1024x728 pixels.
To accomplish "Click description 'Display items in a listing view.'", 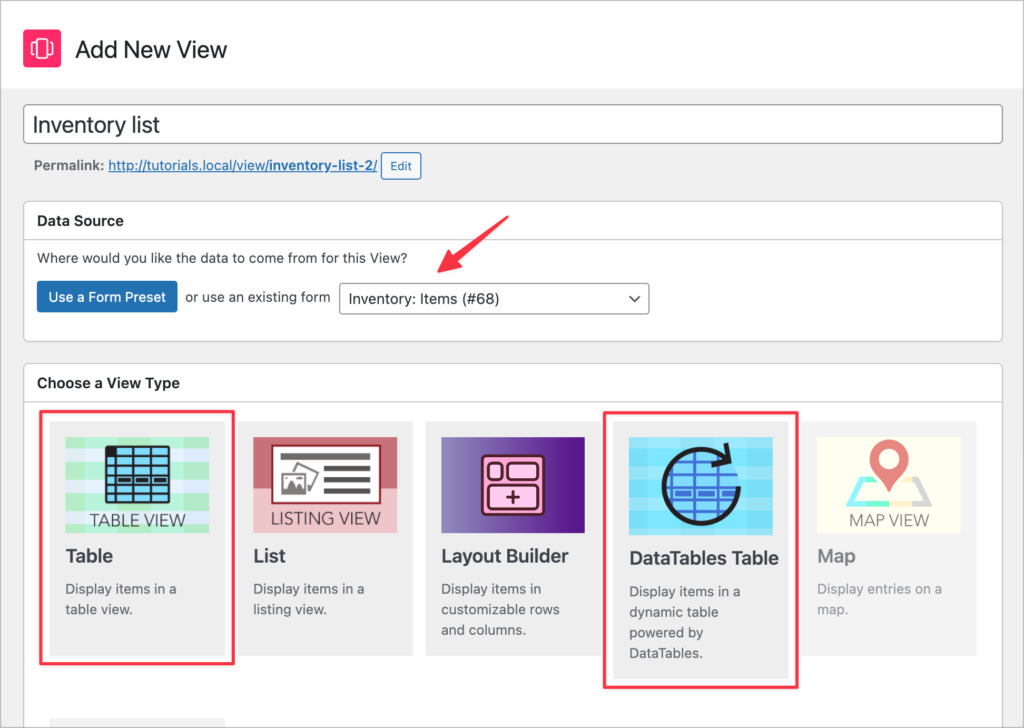I will point(309,599).
